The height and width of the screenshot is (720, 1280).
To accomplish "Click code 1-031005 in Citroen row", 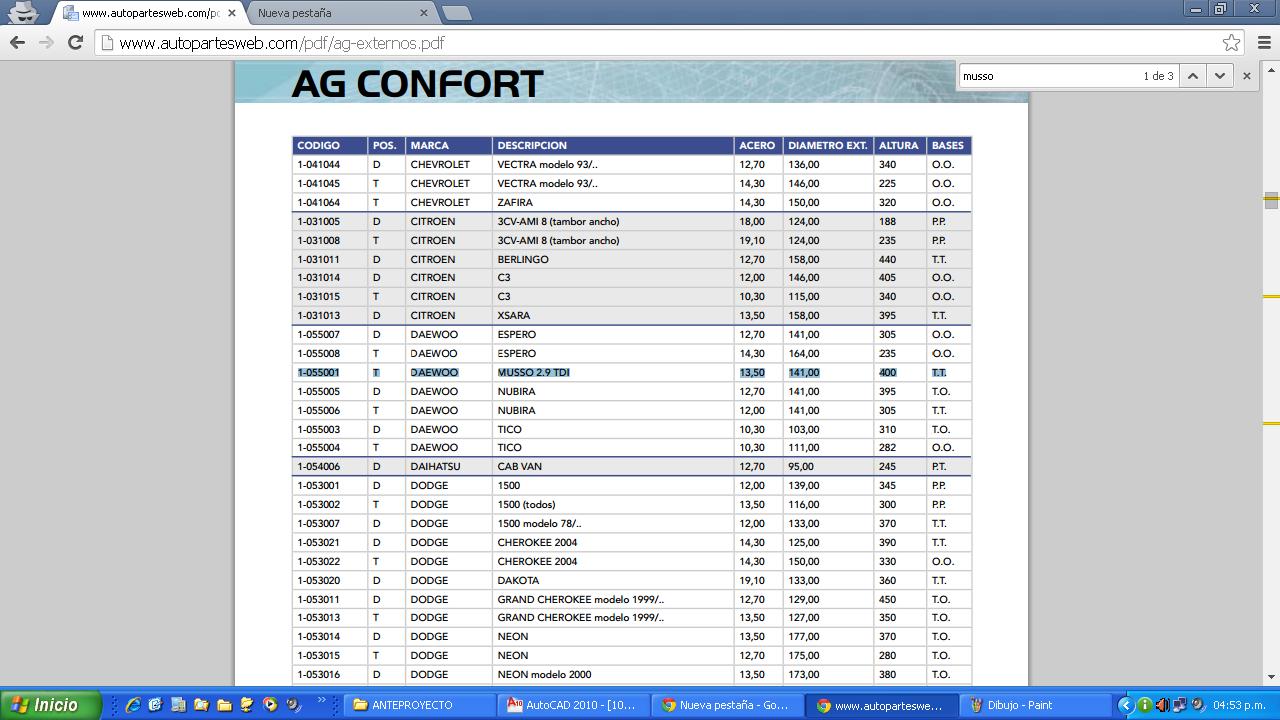I will click(318, 221).
